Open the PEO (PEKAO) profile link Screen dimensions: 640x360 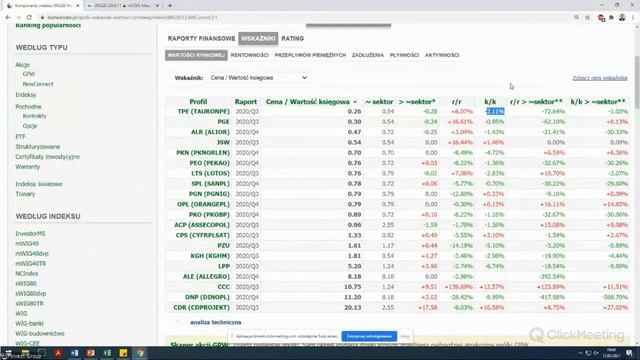tap(209, 163)
